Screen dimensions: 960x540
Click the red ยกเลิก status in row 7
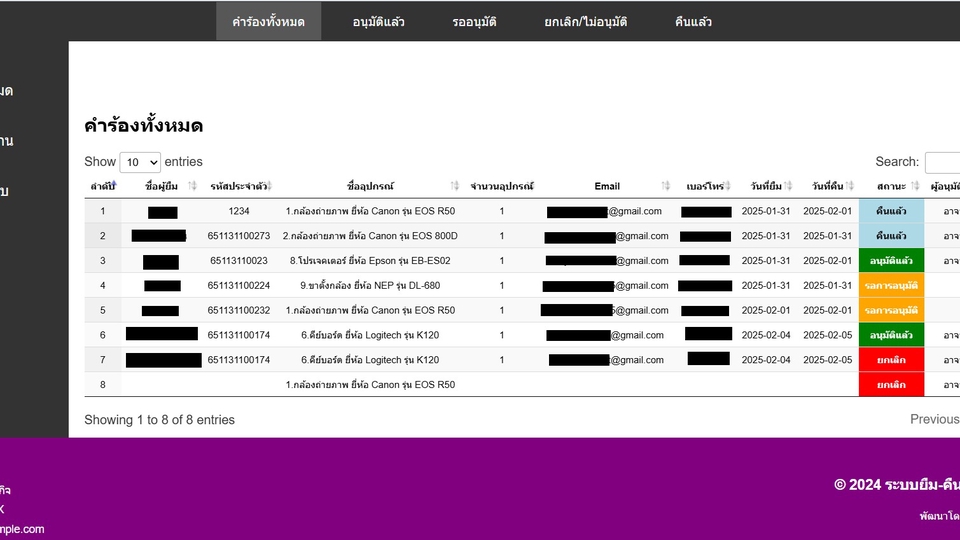891,360
